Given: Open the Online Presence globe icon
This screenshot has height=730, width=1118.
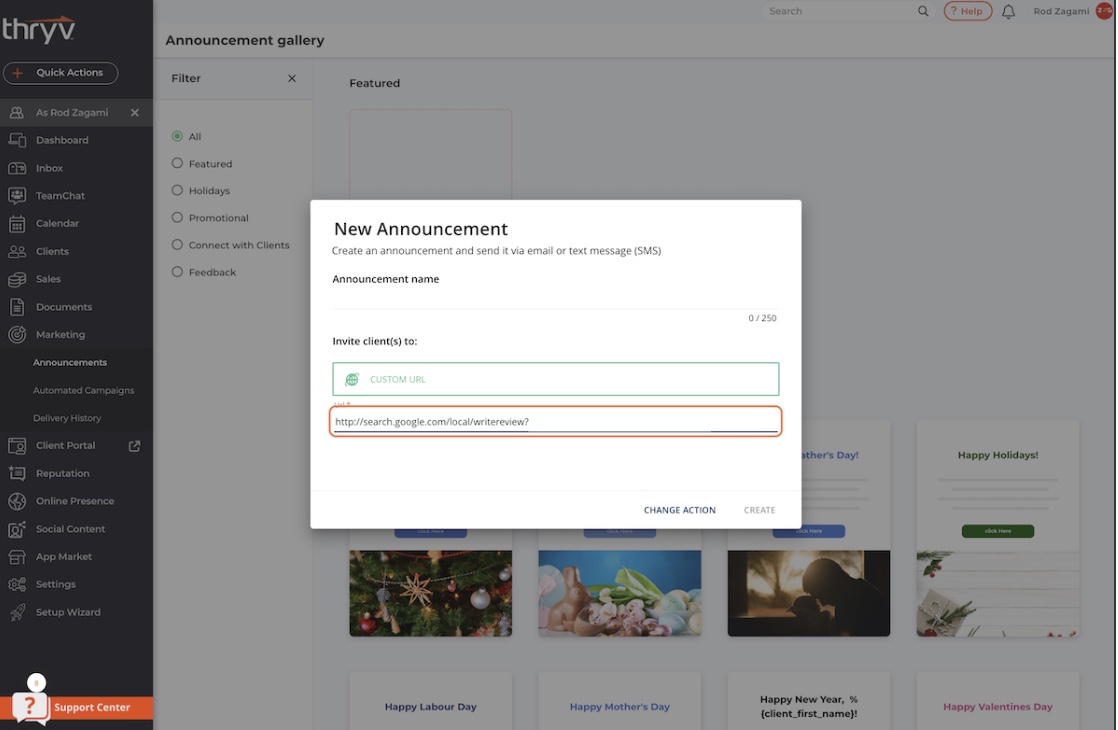Looking at the screenshot, I should [x=17, y=501].
